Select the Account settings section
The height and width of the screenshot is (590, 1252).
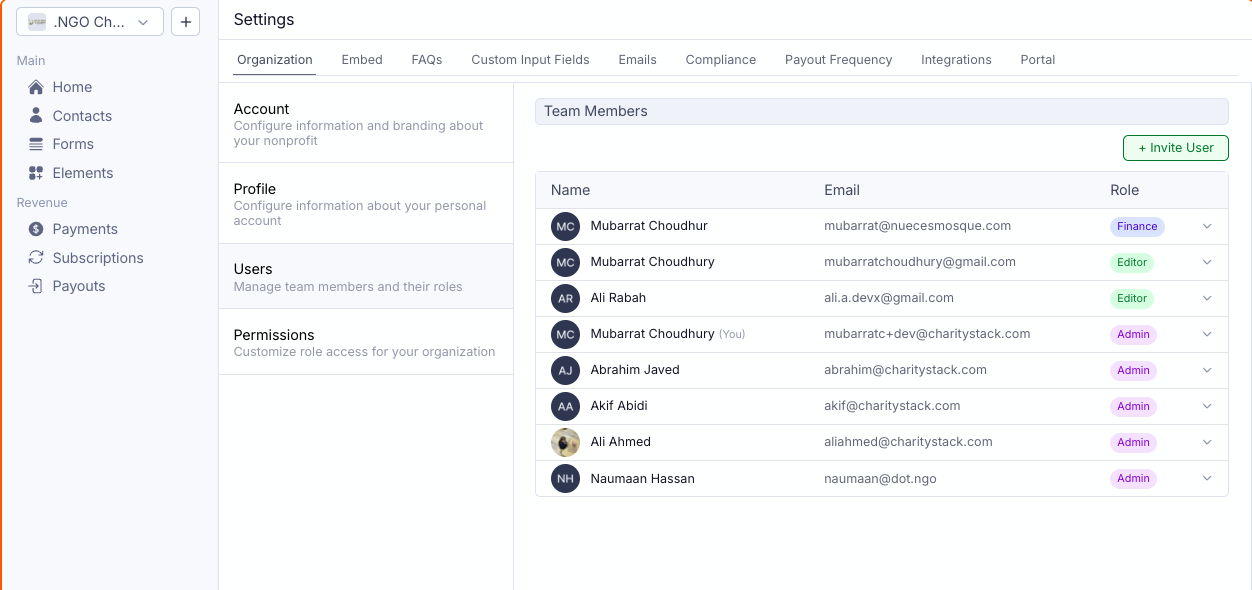tap(365, 123)
